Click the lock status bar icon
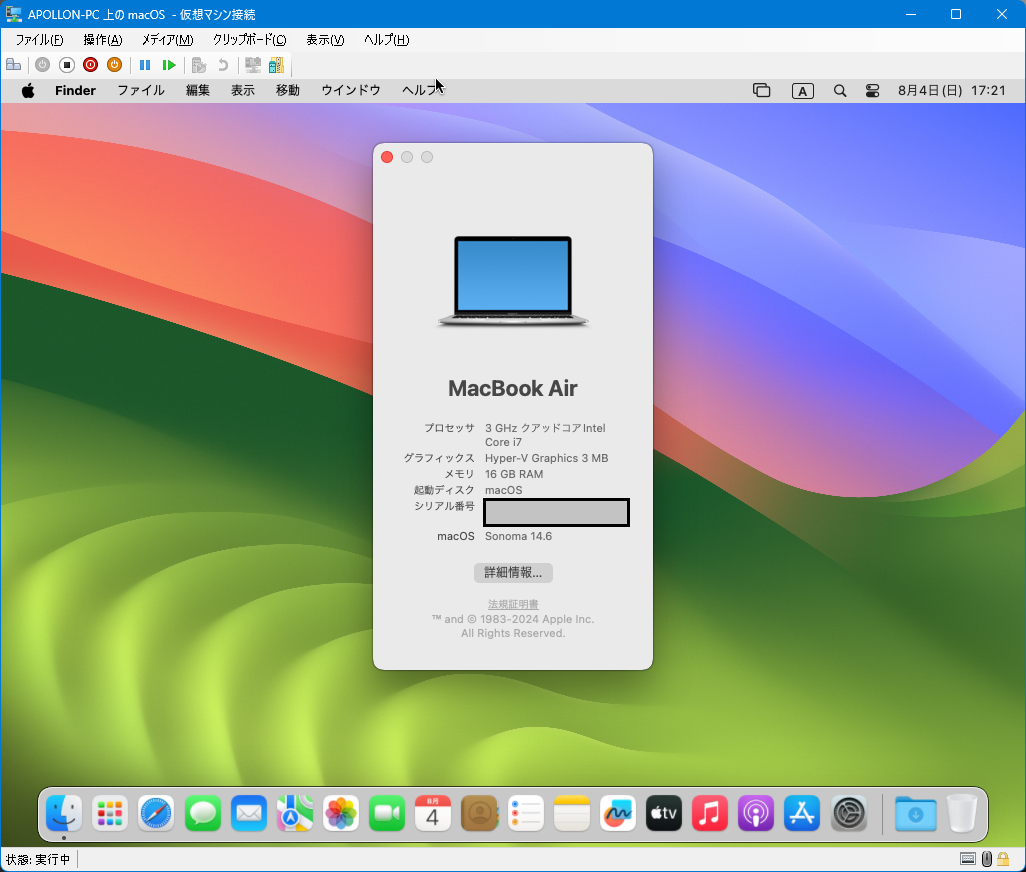 (x=1003, y=859)
